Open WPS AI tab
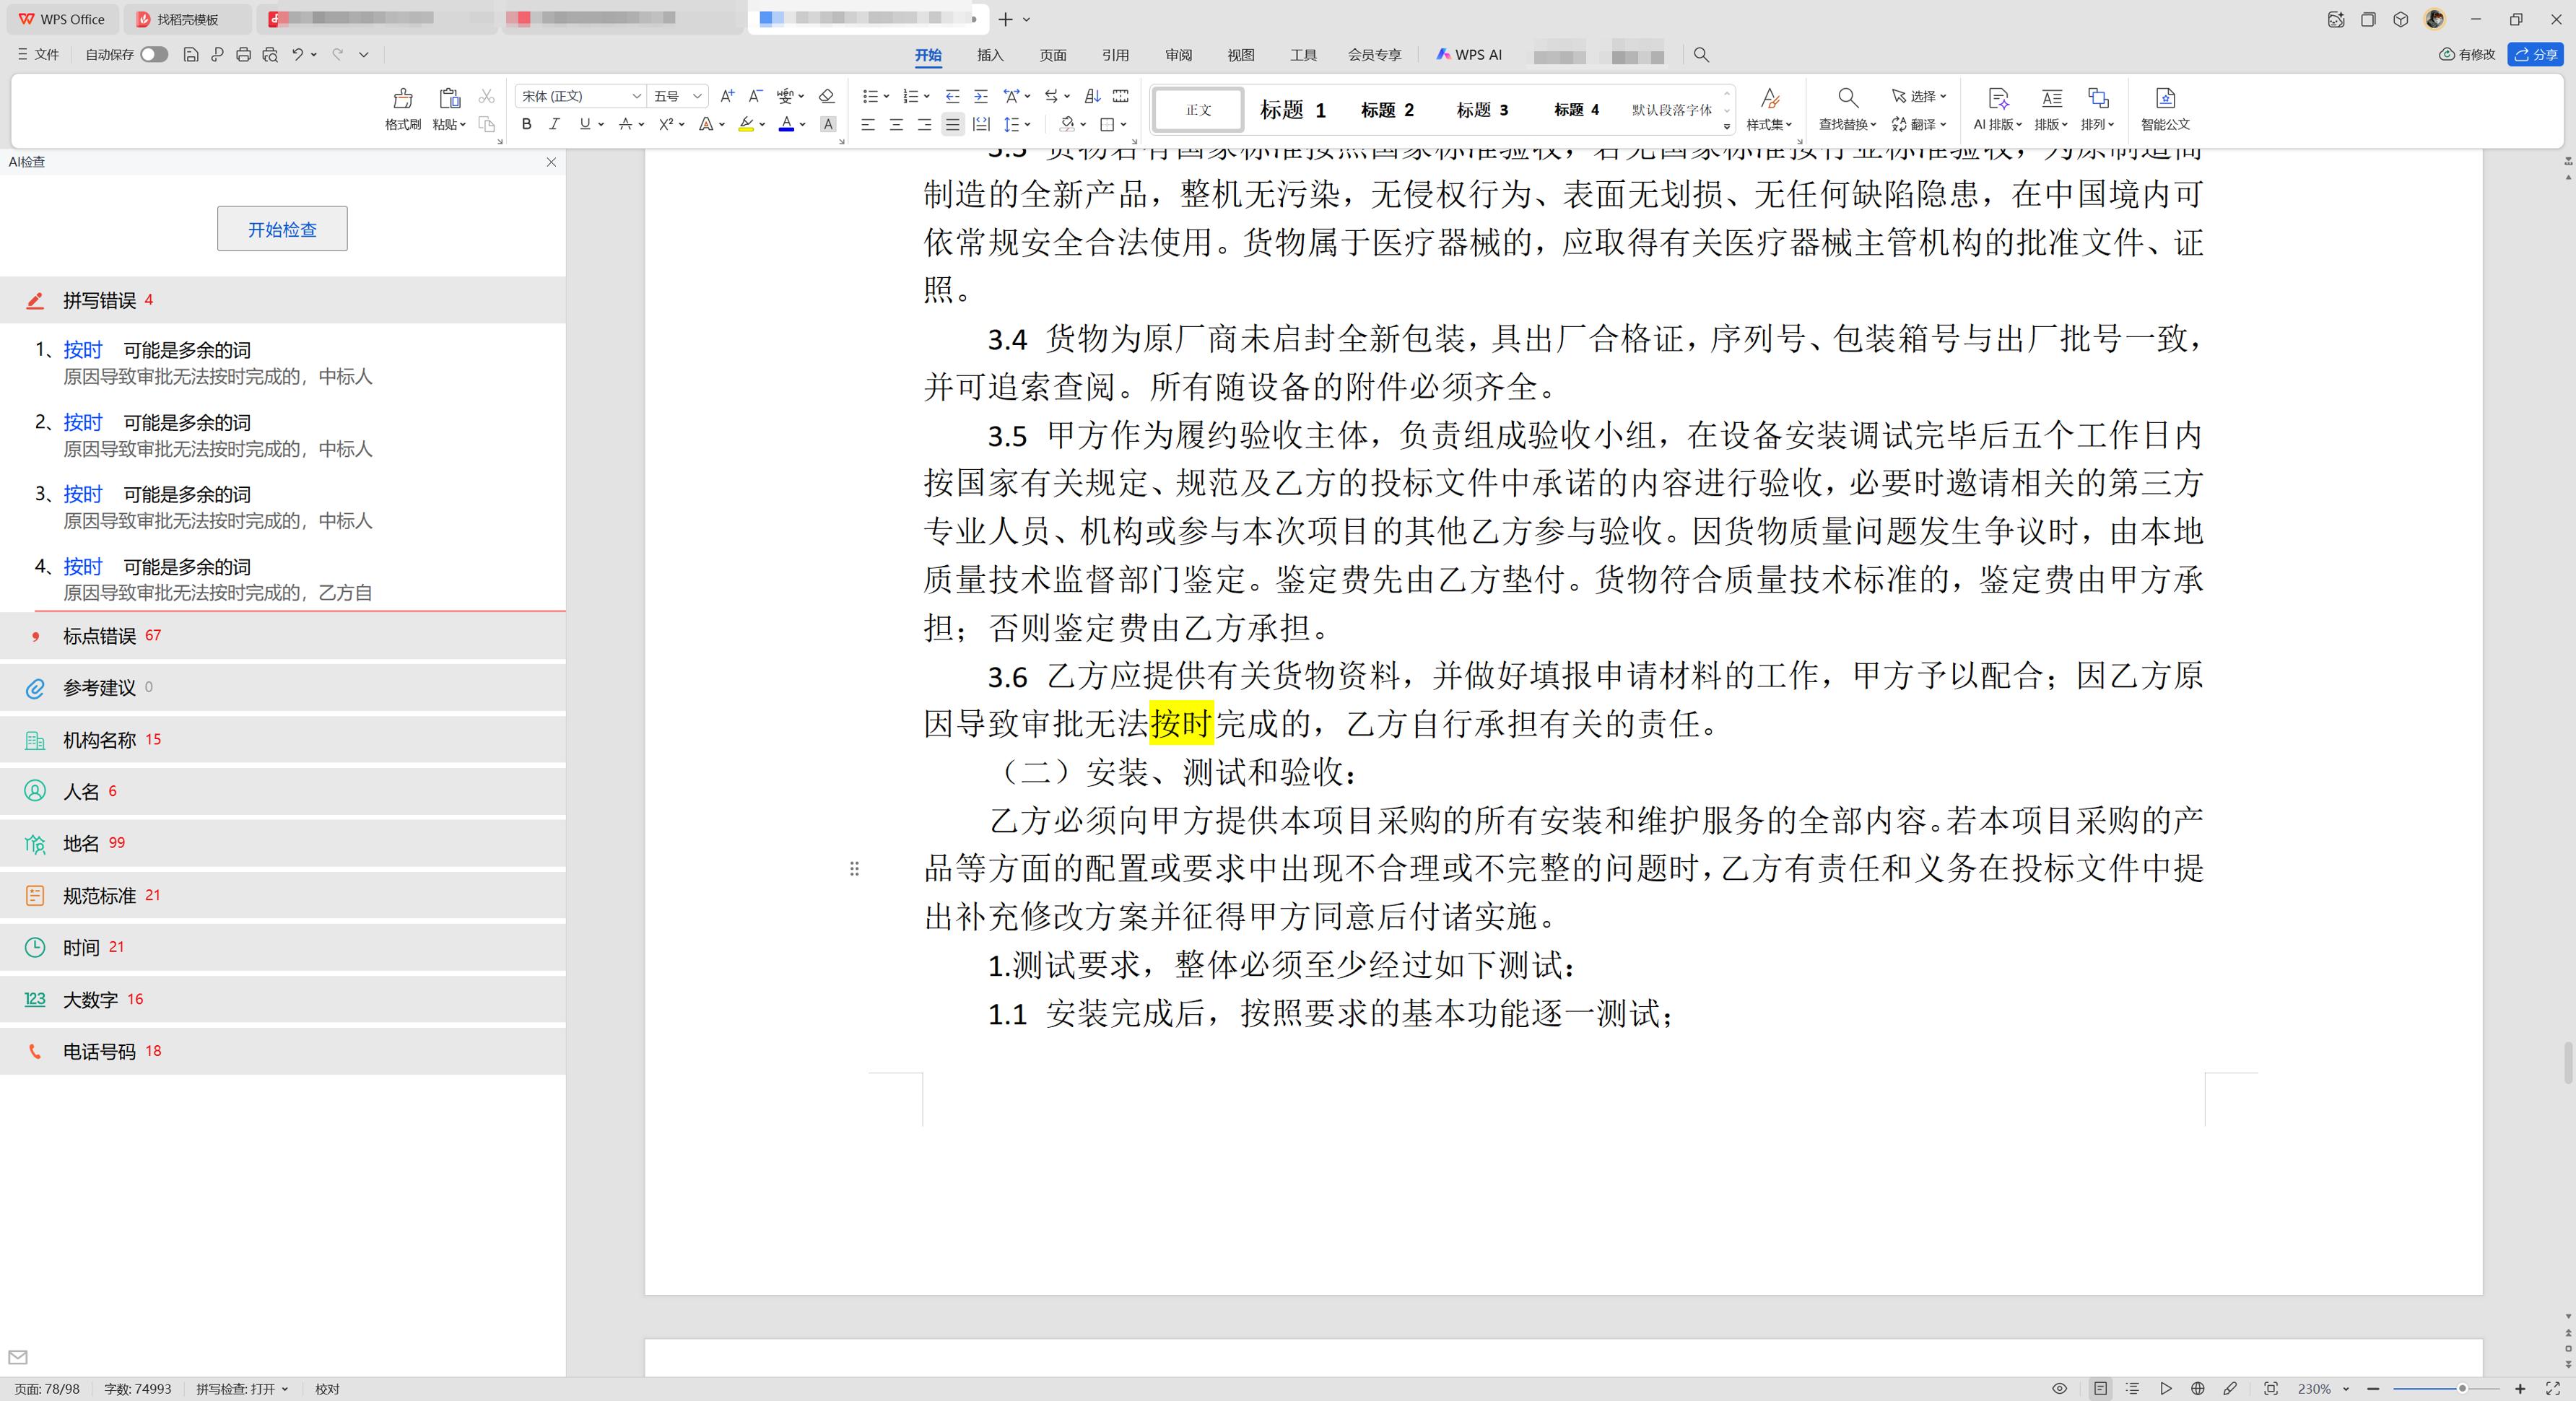The width and height of the screenshot is (2576, 1401). tap(1468, 55)
